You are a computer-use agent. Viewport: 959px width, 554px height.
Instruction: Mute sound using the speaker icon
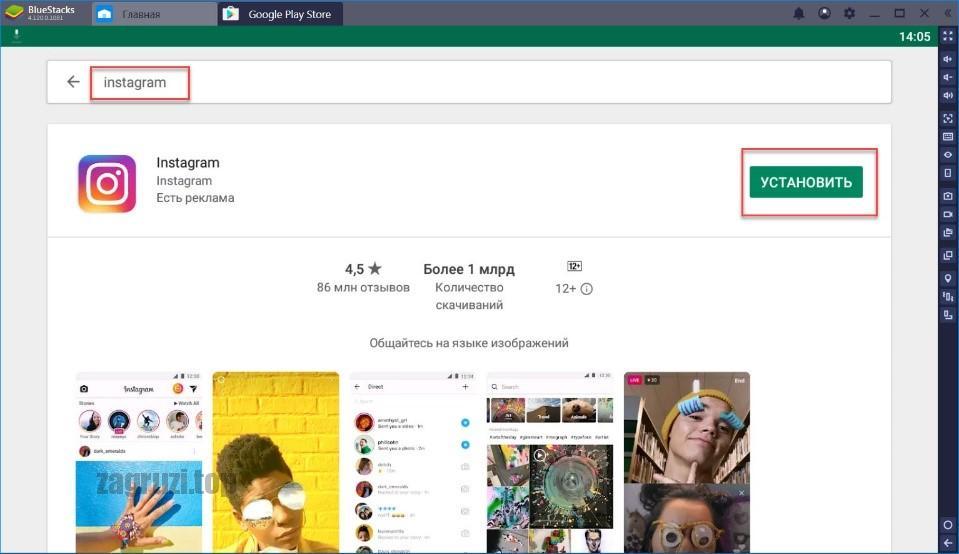pyautogui.click(x=947, y=95)
